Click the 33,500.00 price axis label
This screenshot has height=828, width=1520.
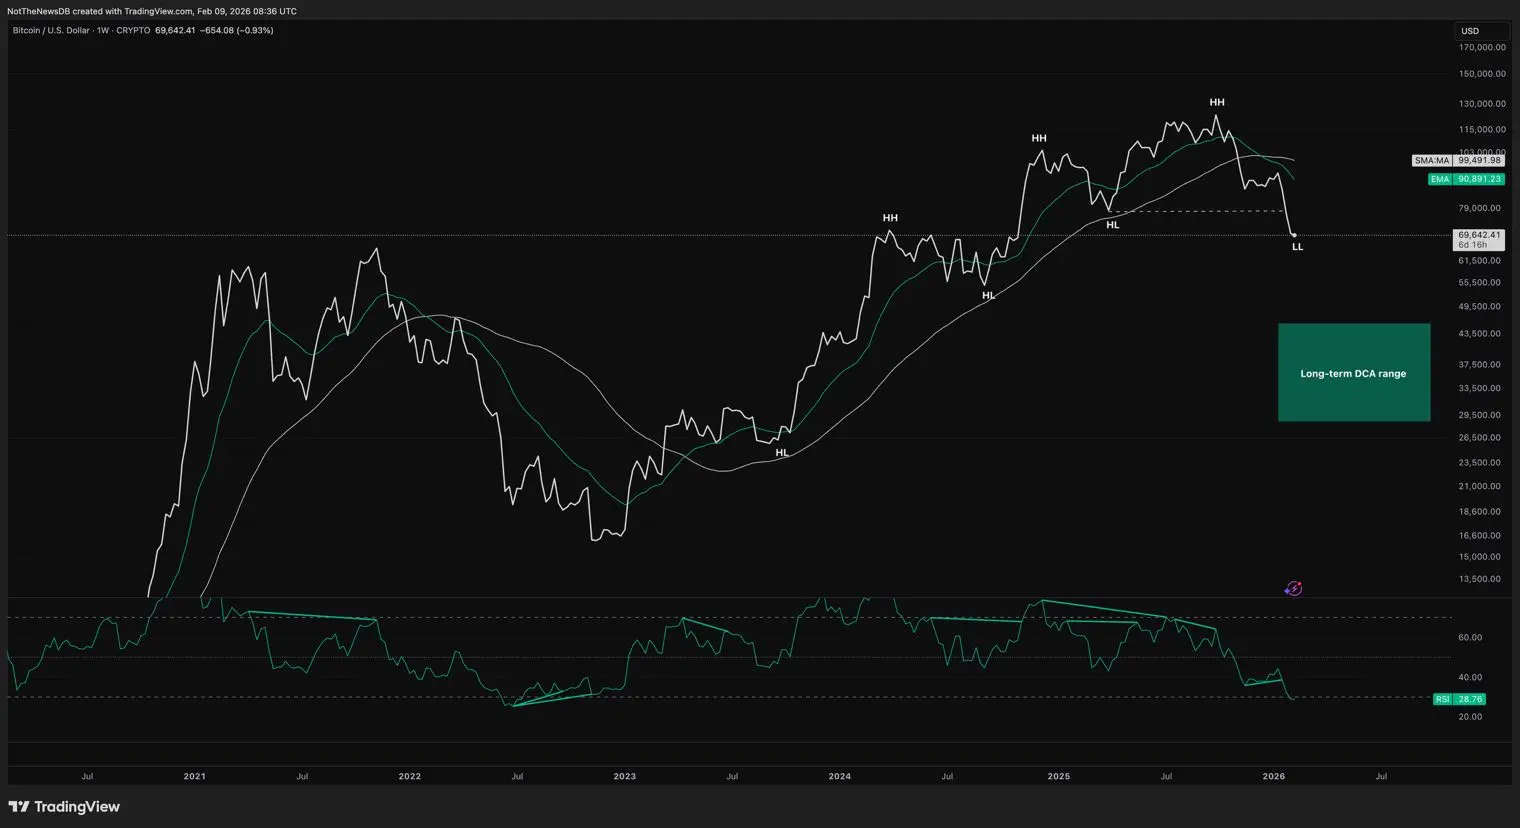1480,388
